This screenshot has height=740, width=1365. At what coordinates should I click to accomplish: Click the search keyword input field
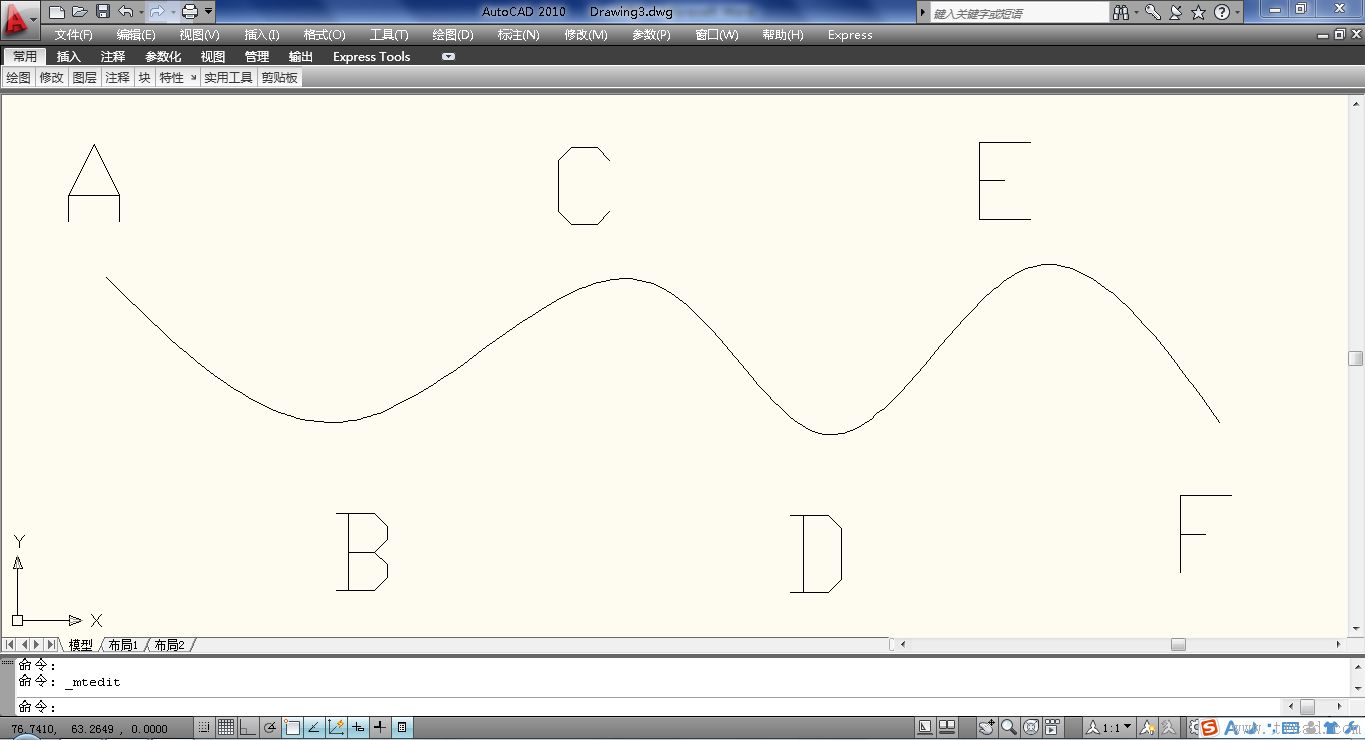[1019, 13]
